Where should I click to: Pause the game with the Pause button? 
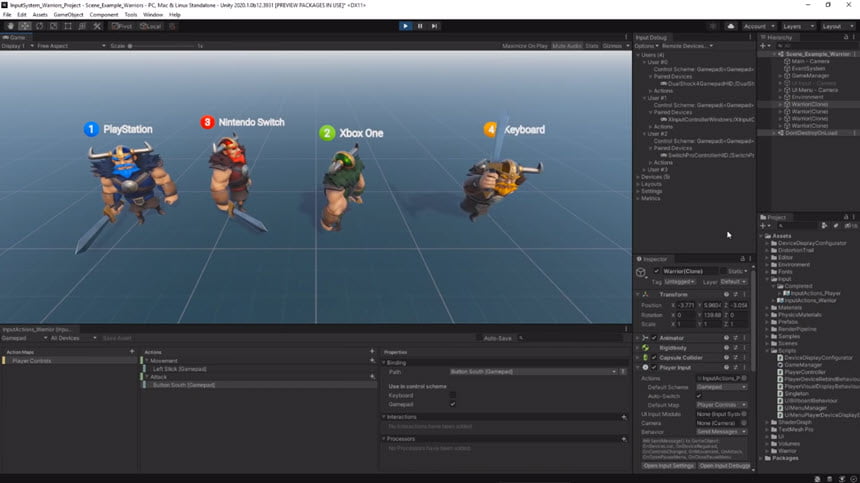pos(420,26)
